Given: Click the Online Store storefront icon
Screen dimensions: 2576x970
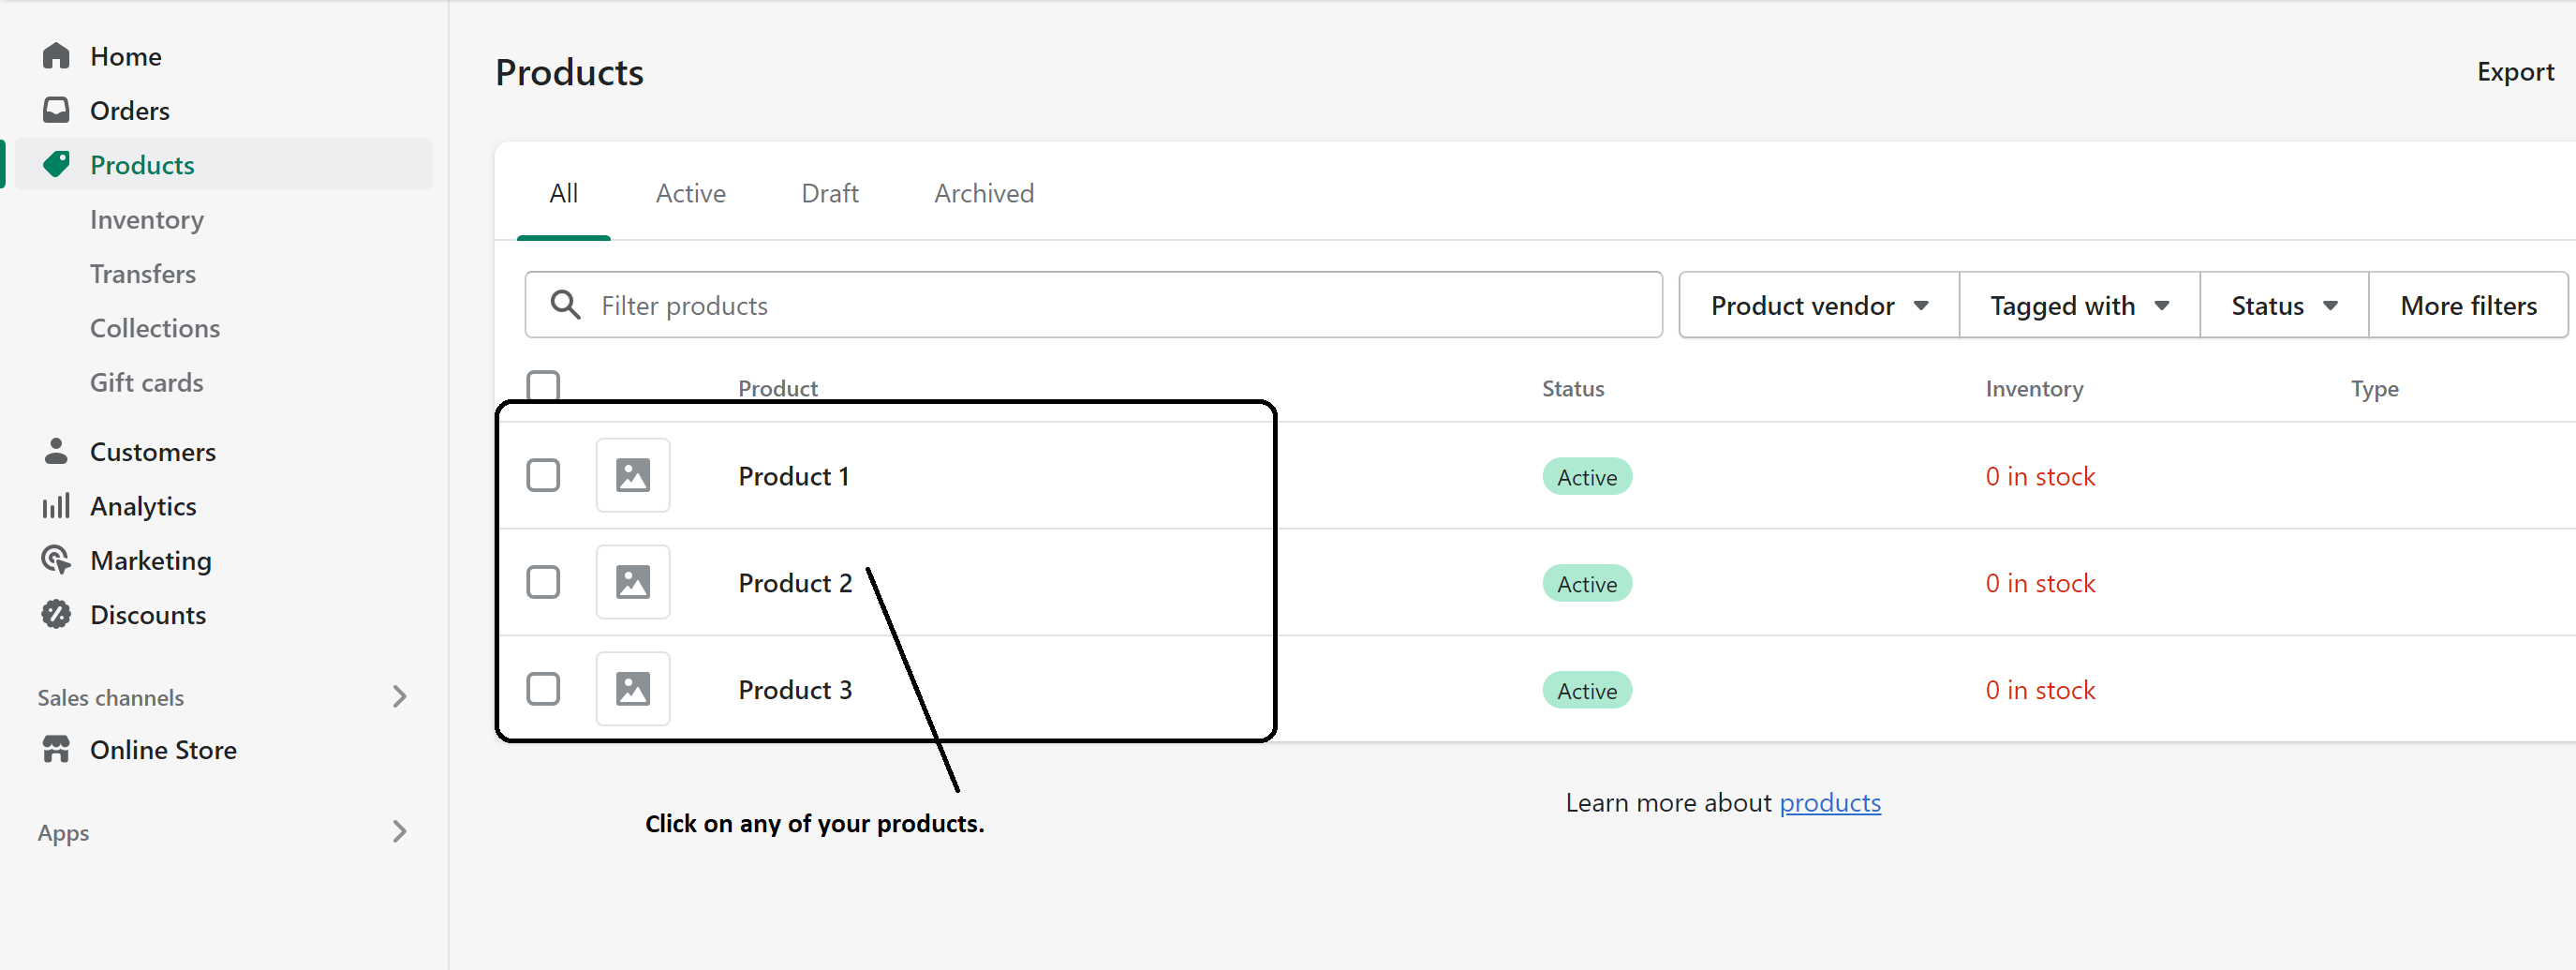Looking at the screenshot, I should [x=56, y=749].
